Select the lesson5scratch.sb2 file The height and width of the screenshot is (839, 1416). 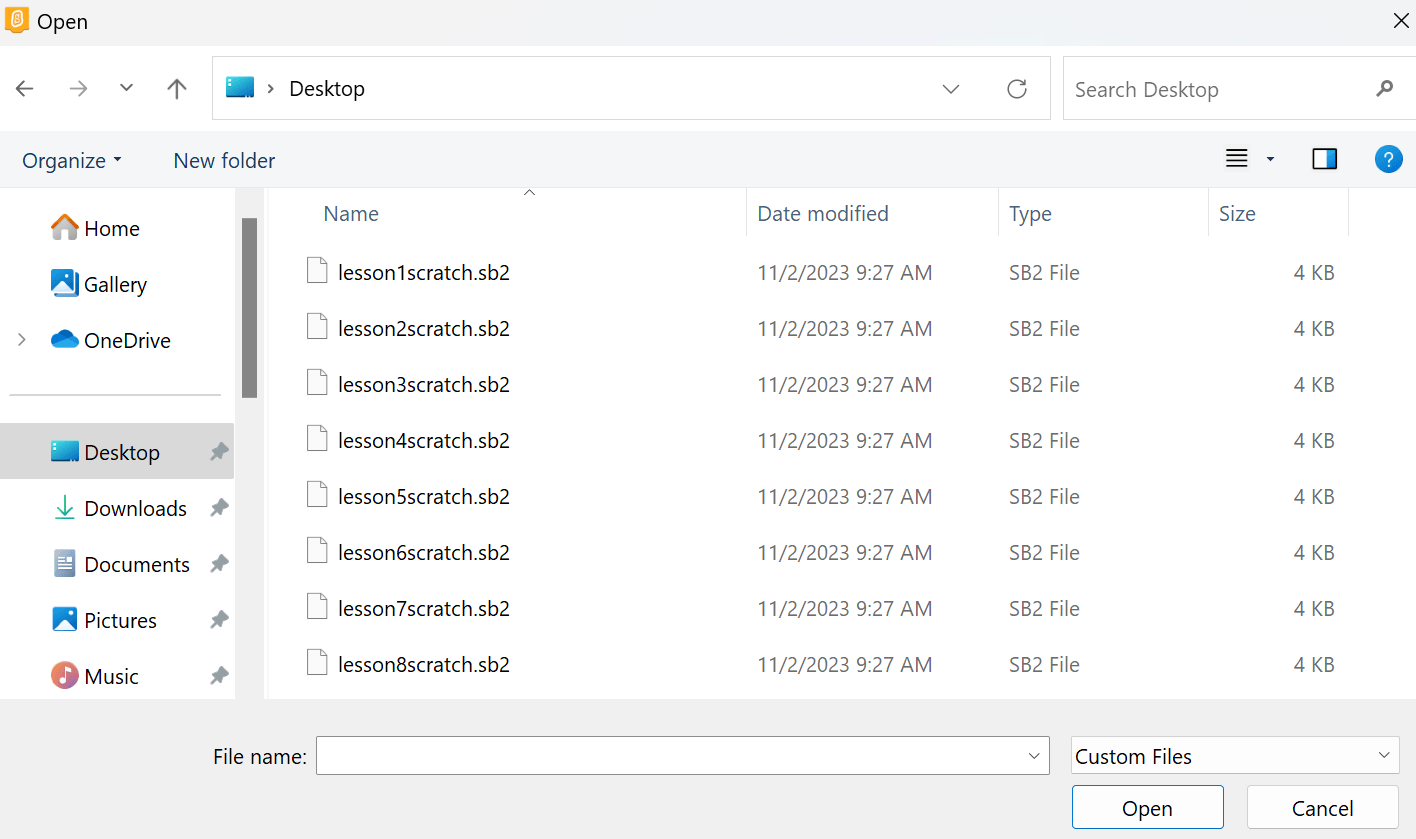tap(424, 497)
